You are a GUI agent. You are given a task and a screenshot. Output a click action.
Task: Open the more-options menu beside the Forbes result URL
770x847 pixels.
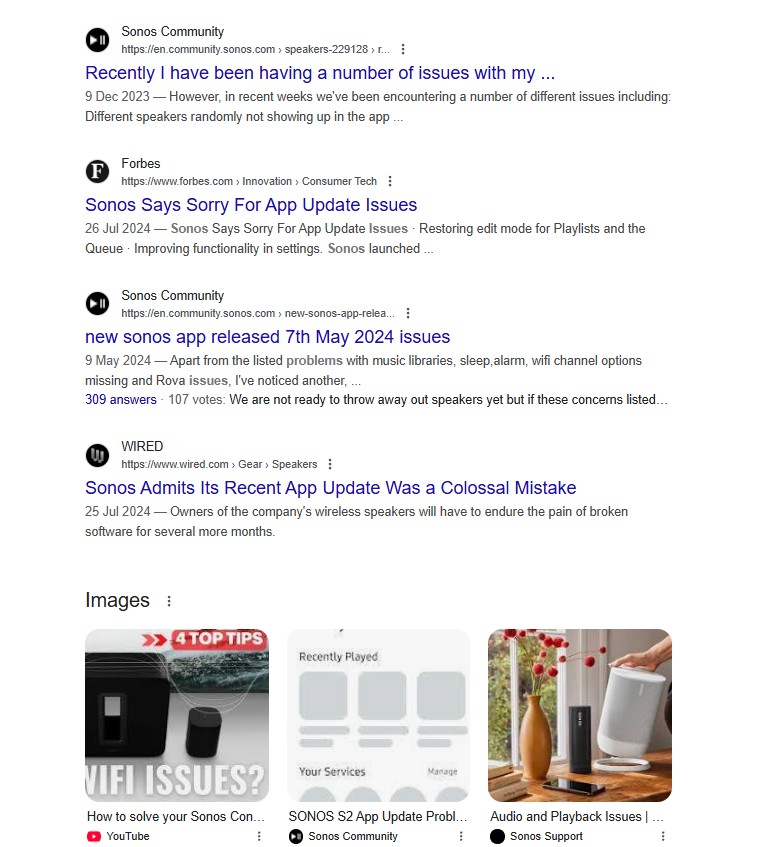[390, 182]
